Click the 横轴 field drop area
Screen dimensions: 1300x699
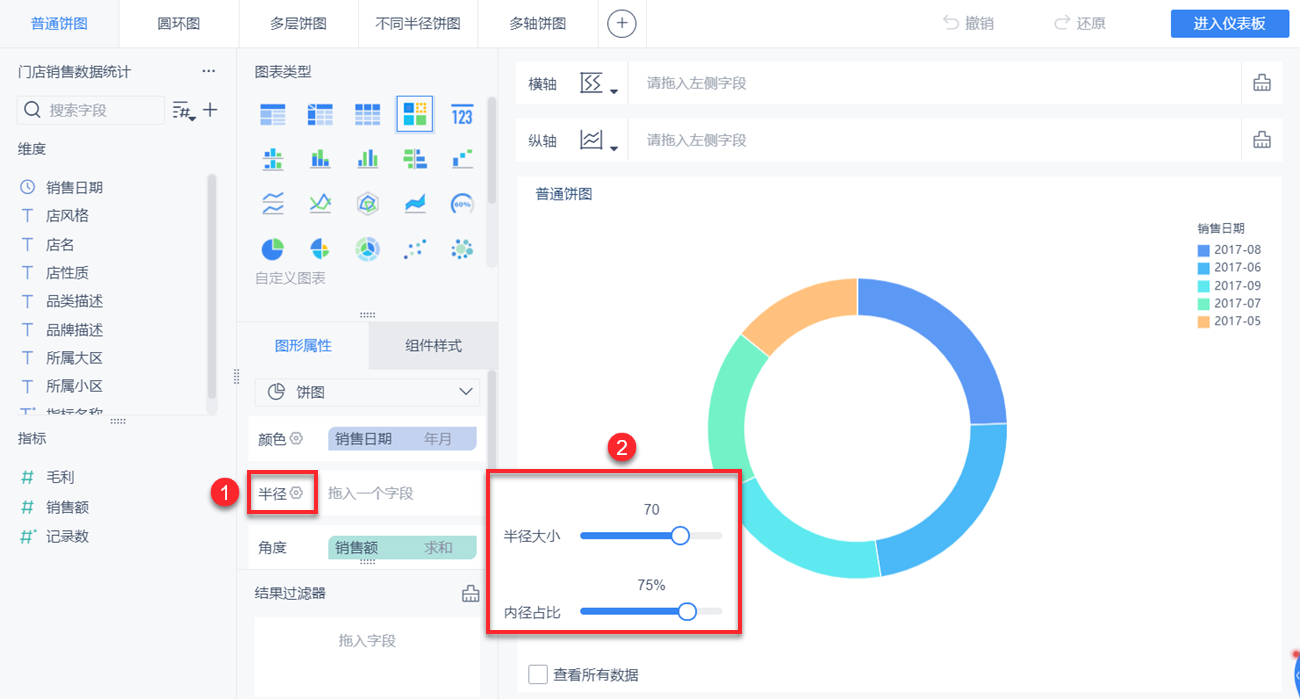pos(935,83)
